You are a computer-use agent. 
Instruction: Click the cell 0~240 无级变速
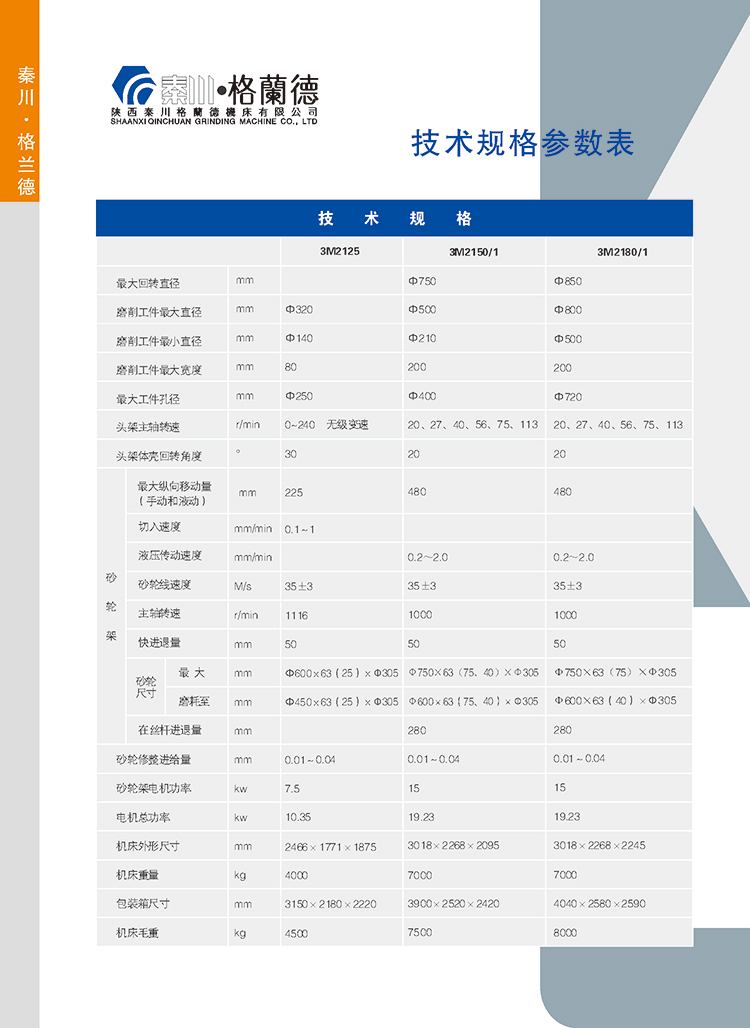coord(326,425)
